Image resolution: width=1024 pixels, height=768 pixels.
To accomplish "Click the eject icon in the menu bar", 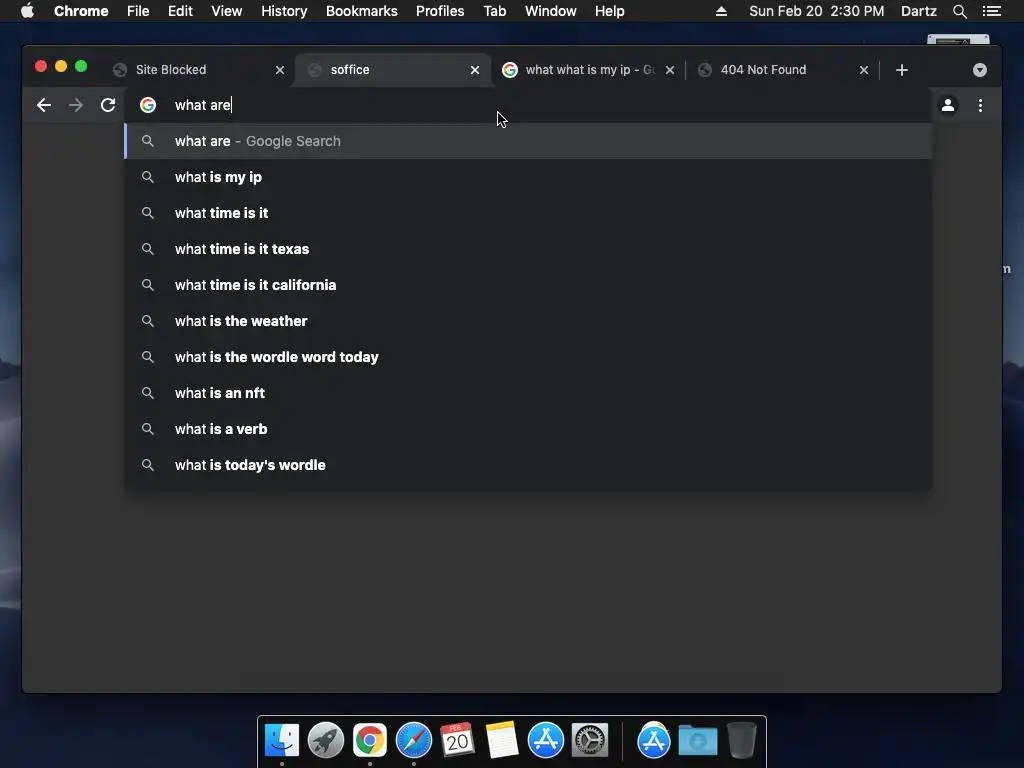I will pos(721,11).
